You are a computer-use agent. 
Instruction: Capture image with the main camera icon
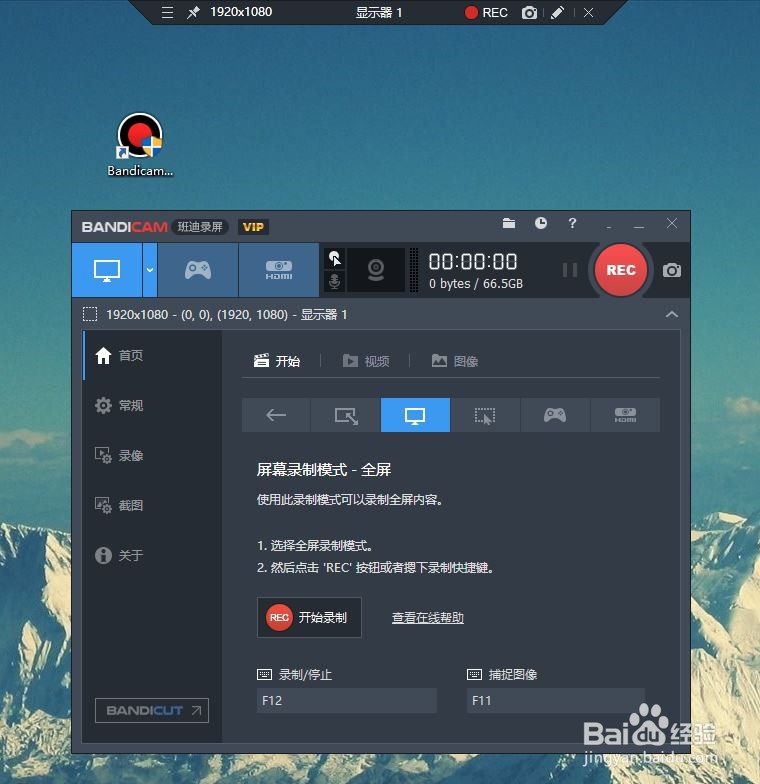tap(672, 270)
